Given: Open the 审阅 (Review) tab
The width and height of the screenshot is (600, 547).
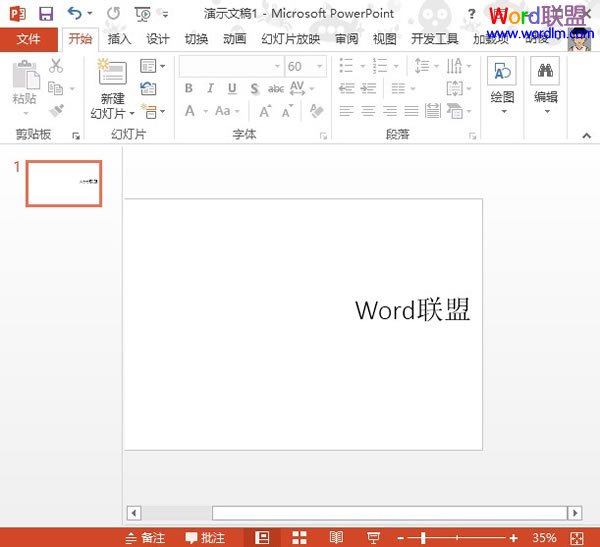Looking at the screenshot, I should [x=346, y=39].
